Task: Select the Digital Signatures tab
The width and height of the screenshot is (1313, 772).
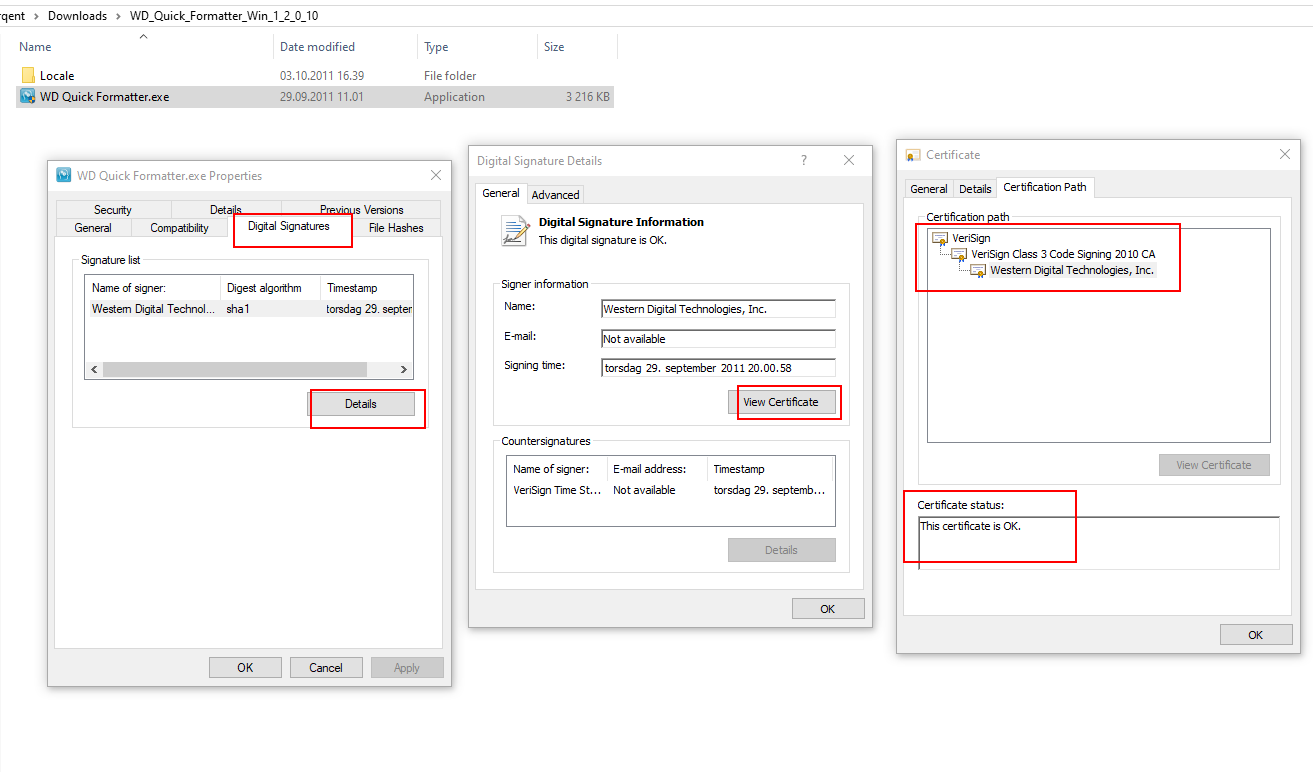Action: click(289, 226)
